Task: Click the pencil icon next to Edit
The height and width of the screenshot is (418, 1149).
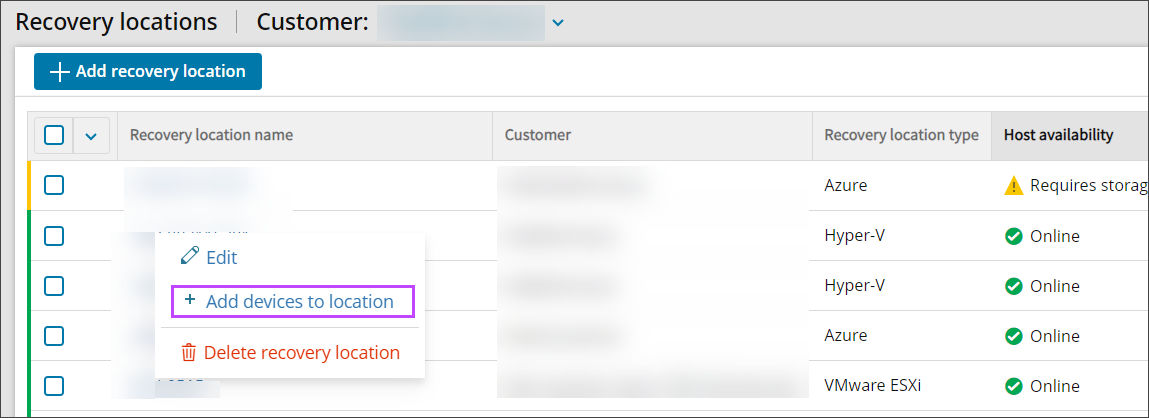Action: pyautogui.click(x=189, y=257)
